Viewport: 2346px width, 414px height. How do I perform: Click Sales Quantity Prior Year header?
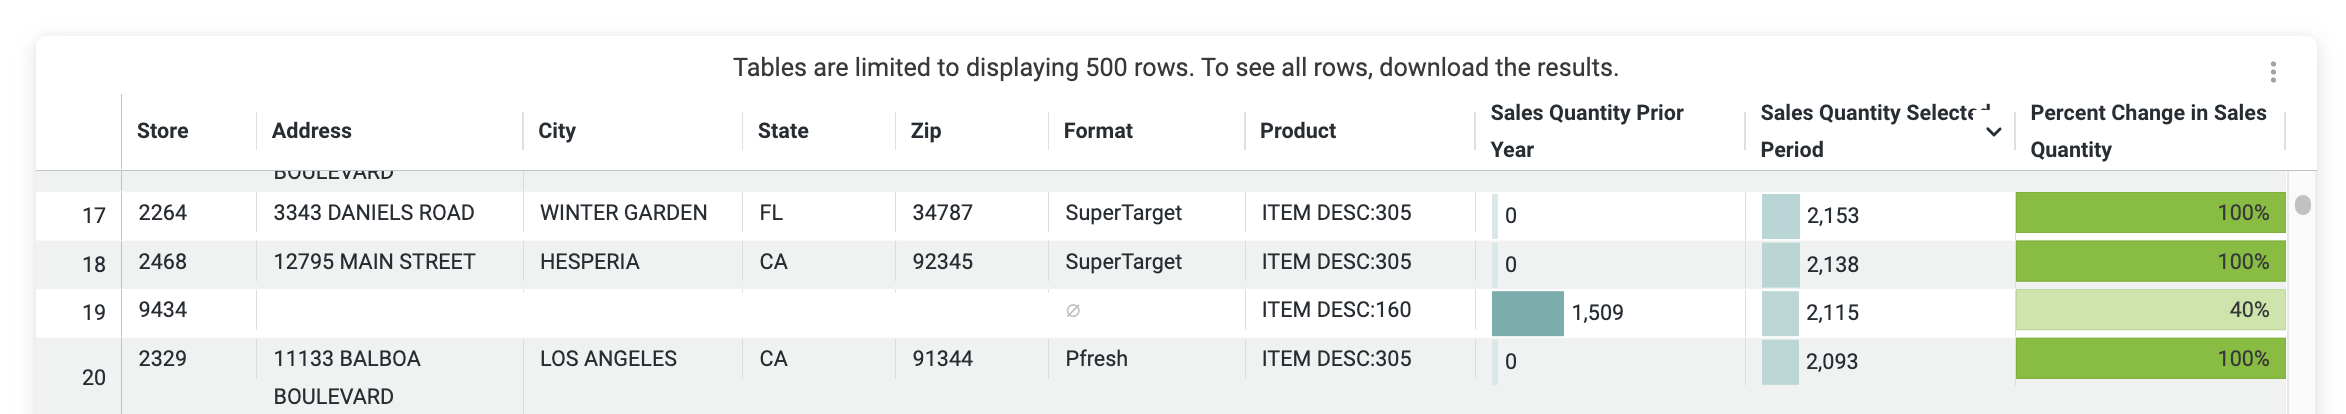1587,131
